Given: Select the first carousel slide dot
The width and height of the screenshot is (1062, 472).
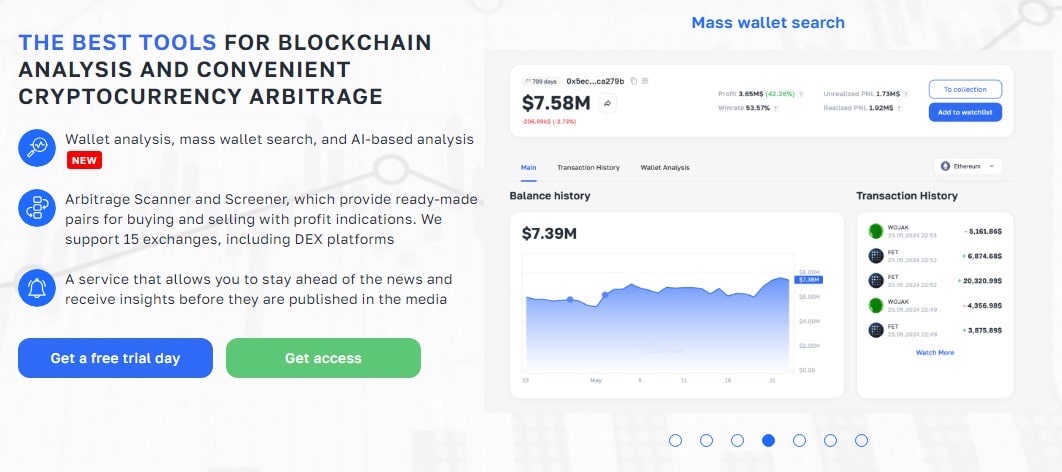Looking at the screenshot, I should [x=675, y=440].
